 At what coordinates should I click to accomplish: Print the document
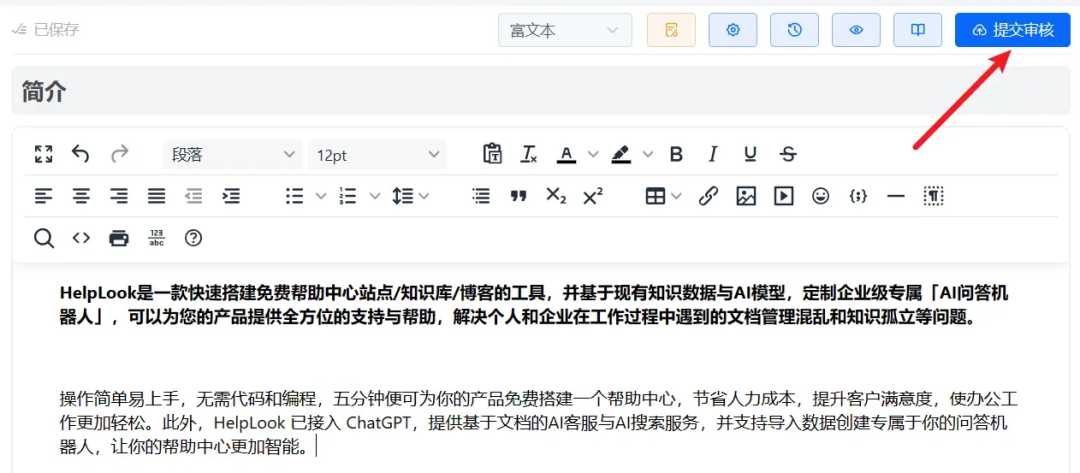pos(119,238)
